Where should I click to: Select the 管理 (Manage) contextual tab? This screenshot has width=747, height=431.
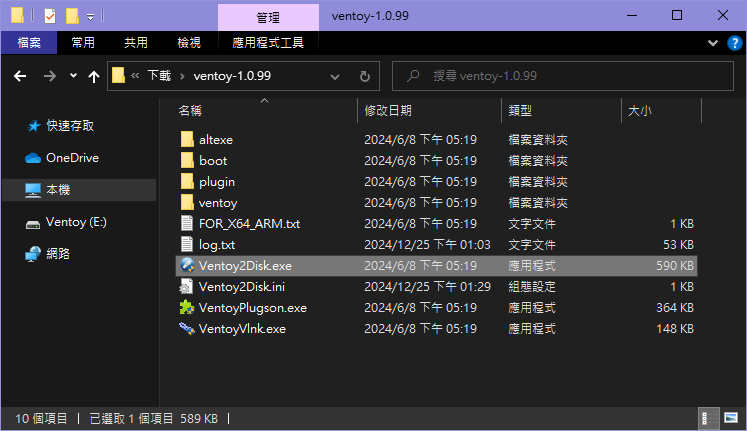click(x=268, y=18)
